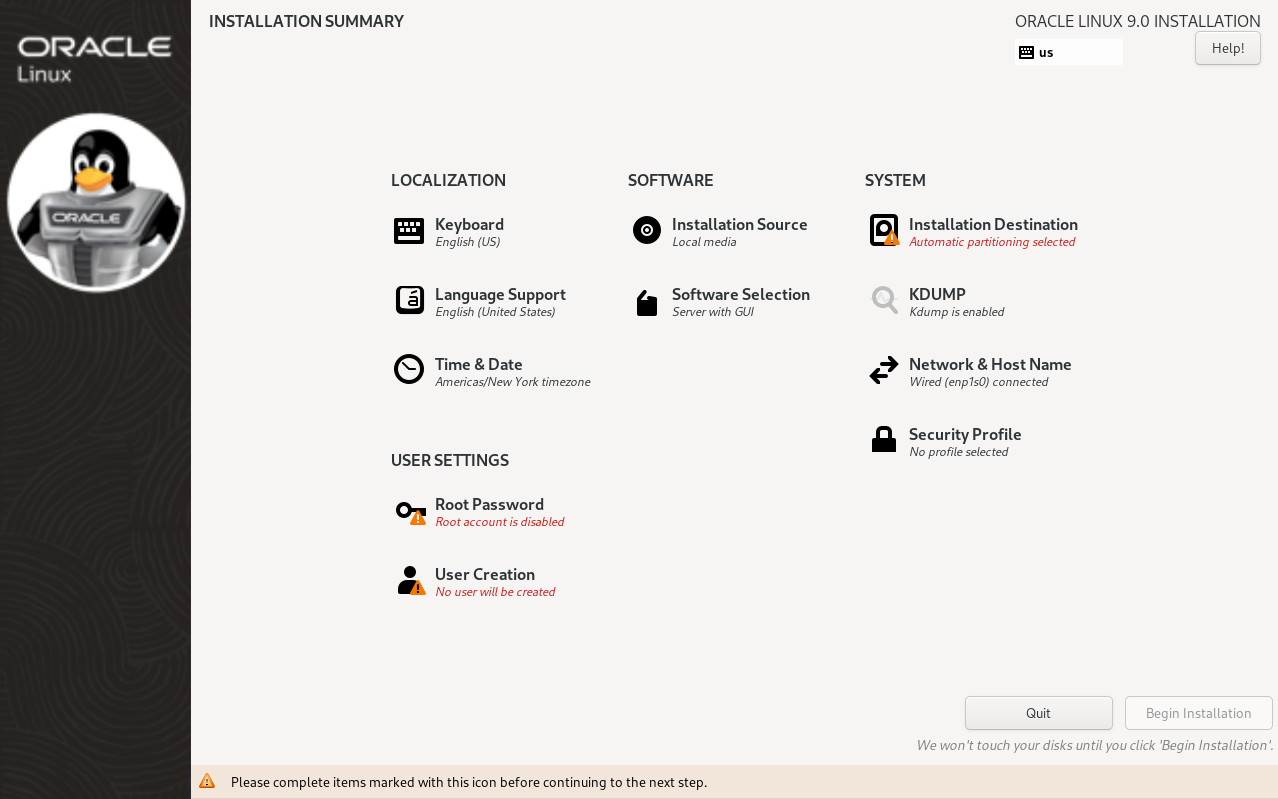Open the Security Profile padlock icon
Viewport: 1278px width, 799px height.
pyautogui.click(x=882, y=441)
